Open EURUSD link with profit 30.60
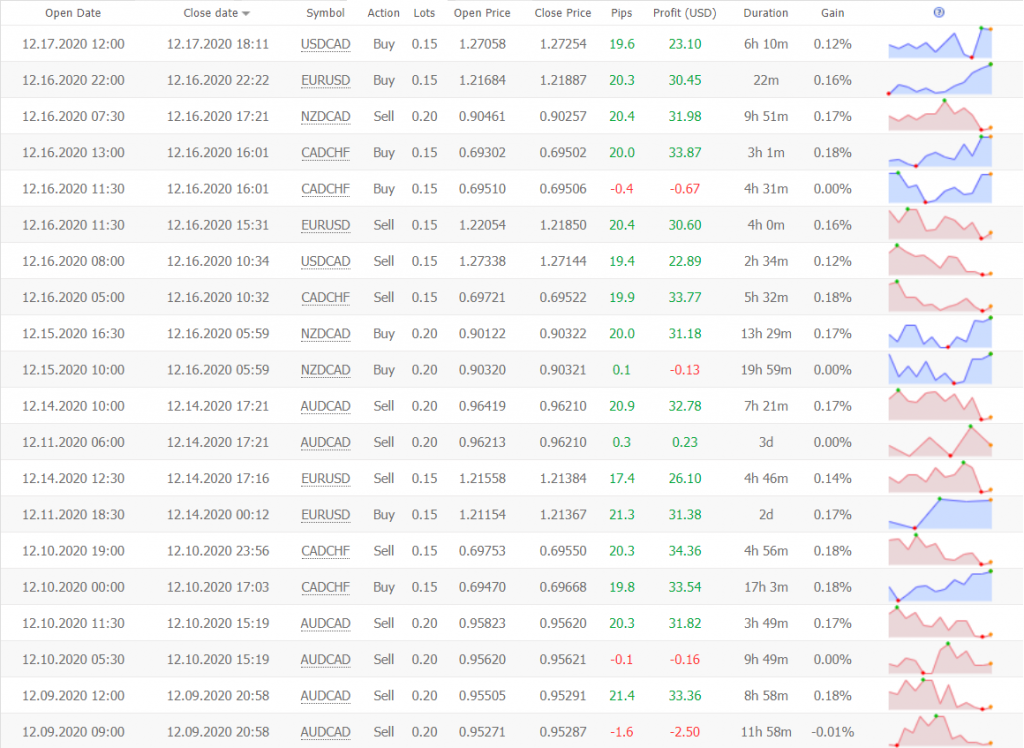Screen dimensions: 1024x748 tap(325, 225)
